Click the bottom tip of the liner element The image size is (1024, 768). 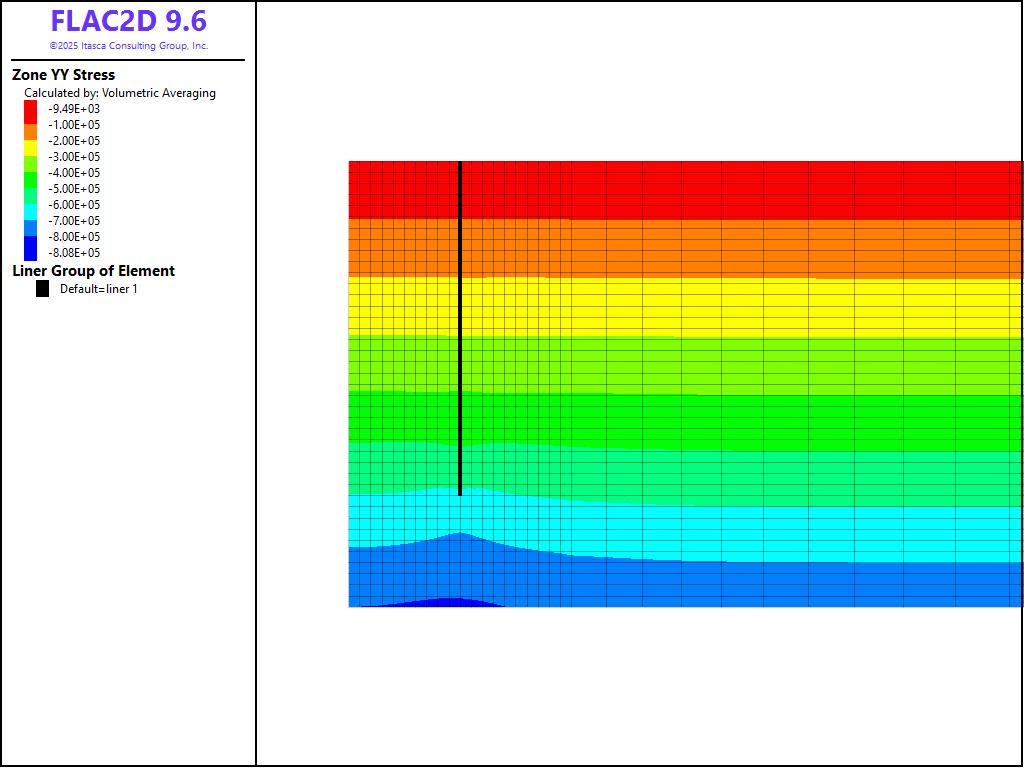point(459,494)
